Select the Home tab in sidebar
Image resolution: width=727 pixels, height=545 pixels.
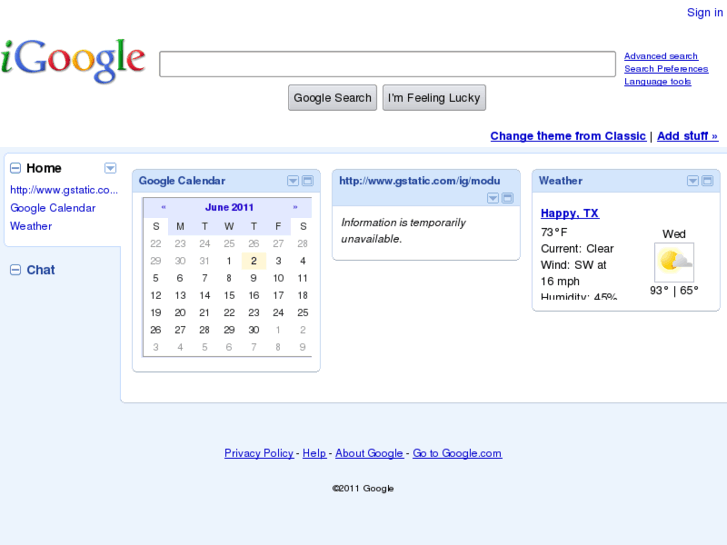click(44, 168)
